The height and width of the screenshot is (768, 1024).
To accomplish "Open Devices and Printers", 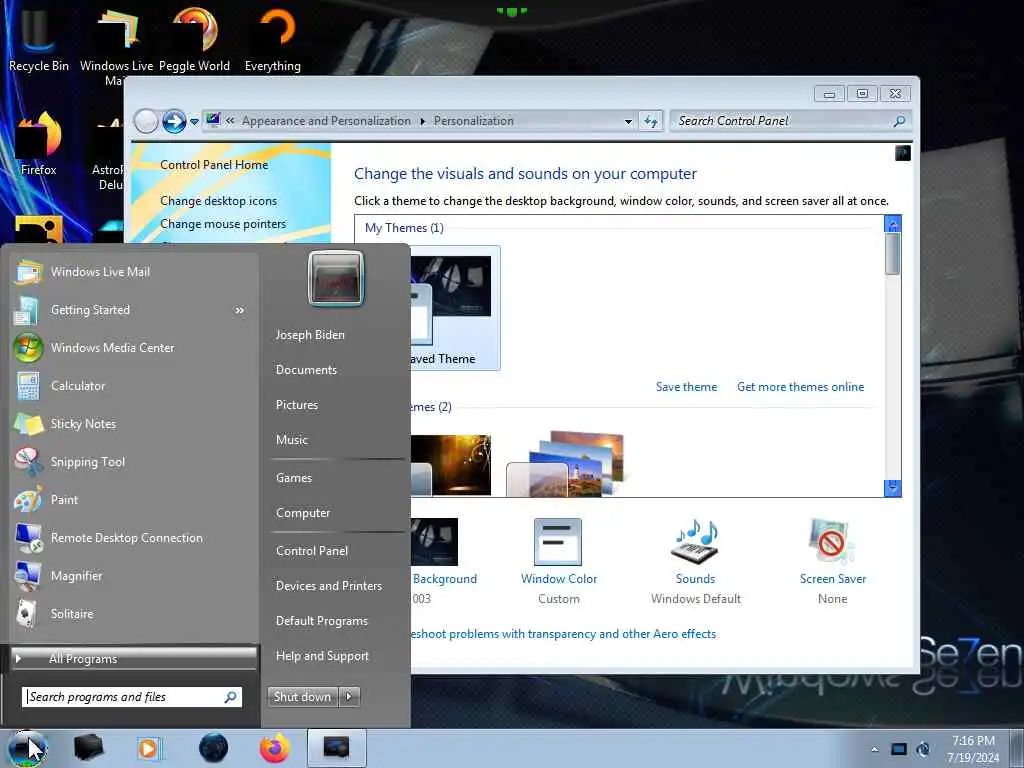I will 328,586.
